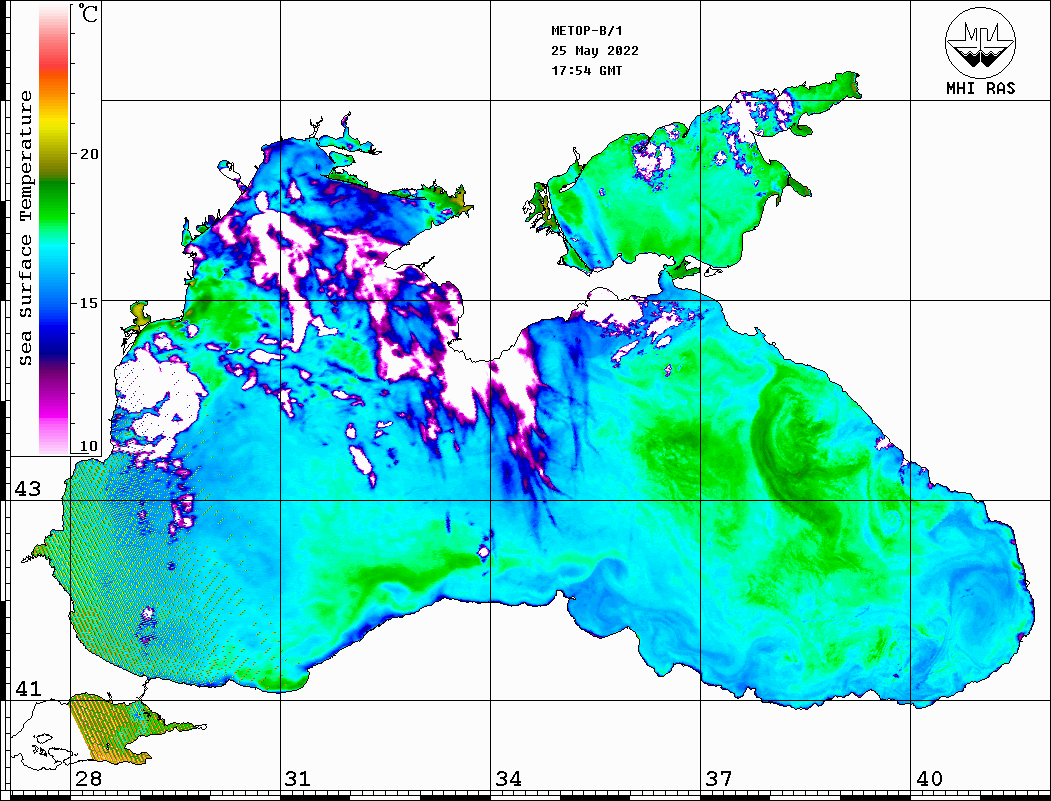Click longitude label '40'

pyautogui.click(x=929, y=778)
